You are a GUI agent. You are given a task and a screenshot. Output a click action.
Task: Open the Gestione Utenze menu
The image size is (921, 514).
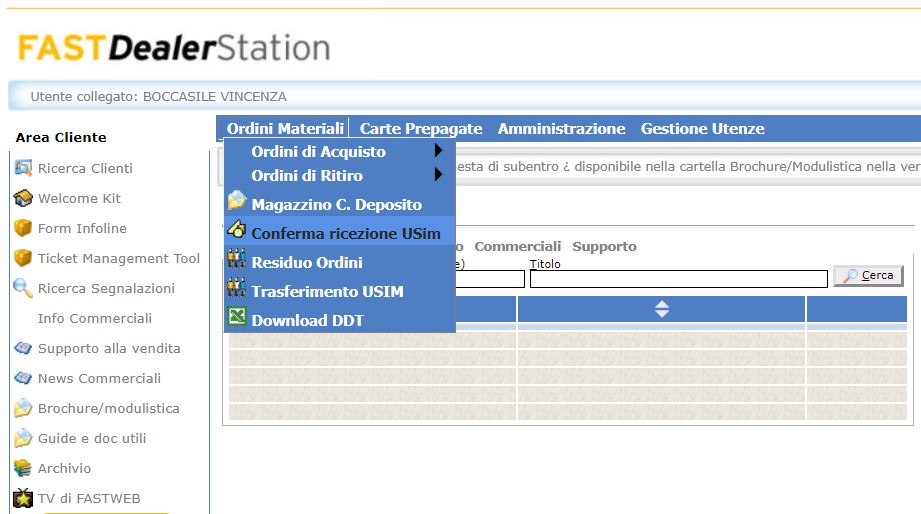pyautogui.click(x=702, y=129)
